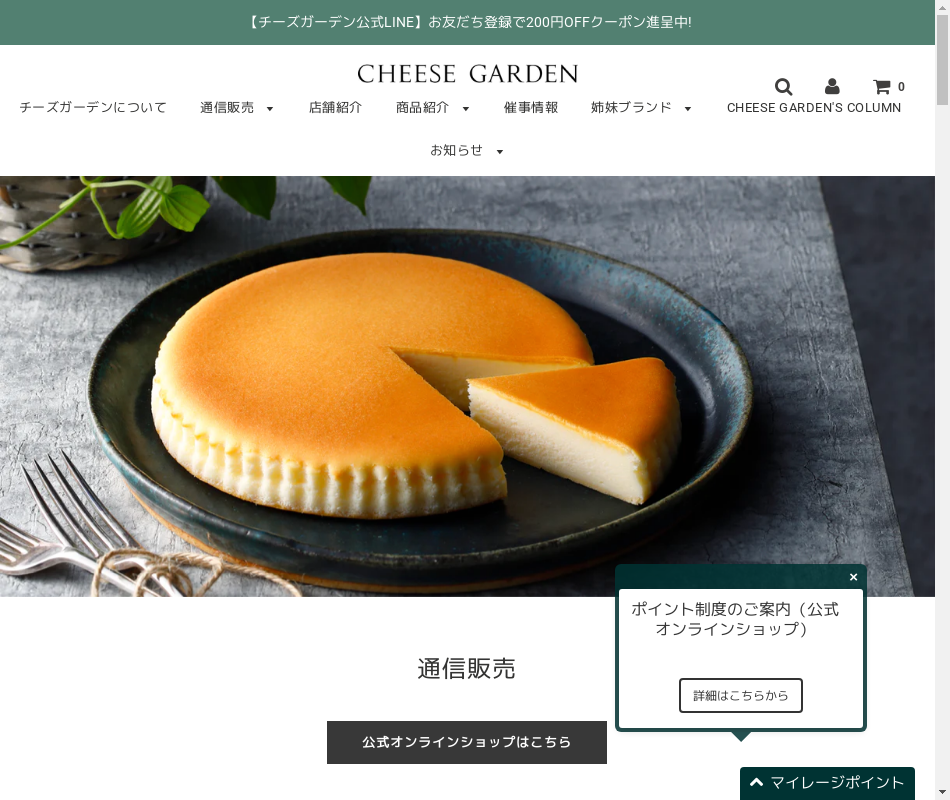The image size is (950, 800).
Task: Close the point program popup
Action: (853, 577)
